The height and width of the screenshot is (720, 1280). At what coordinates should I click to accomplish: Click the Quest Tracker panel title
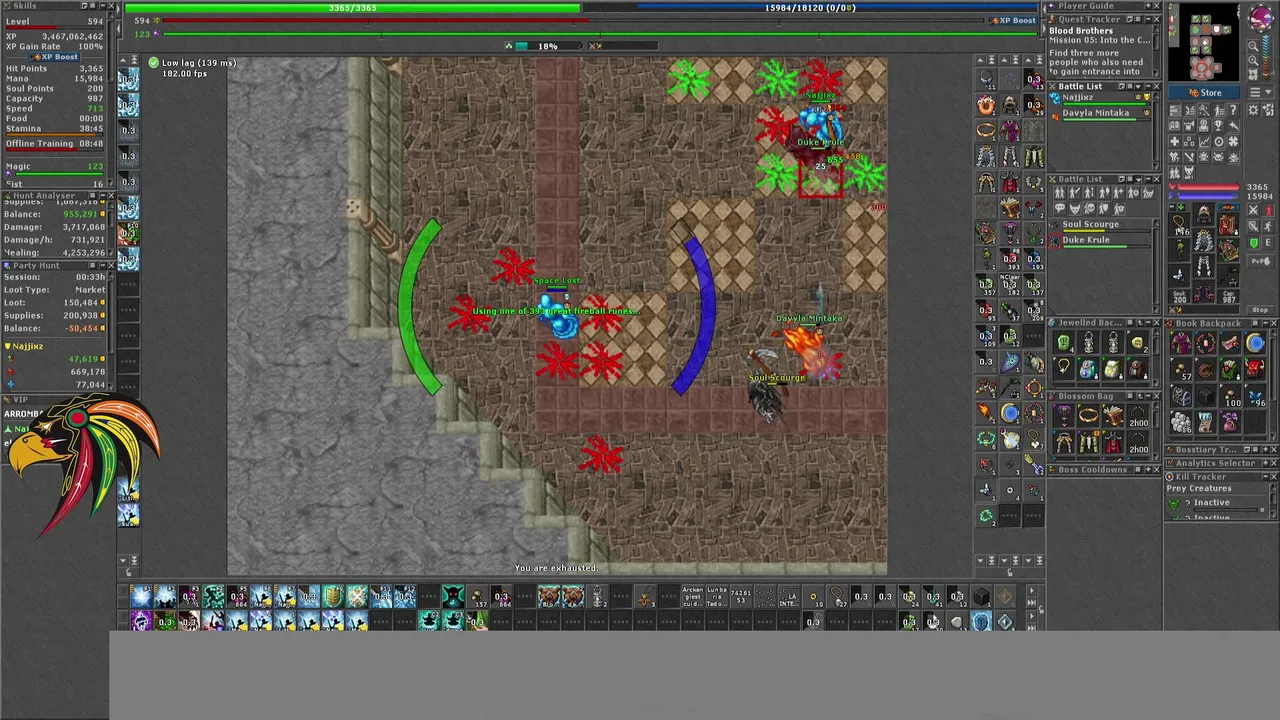click(x=1089, y=19)
